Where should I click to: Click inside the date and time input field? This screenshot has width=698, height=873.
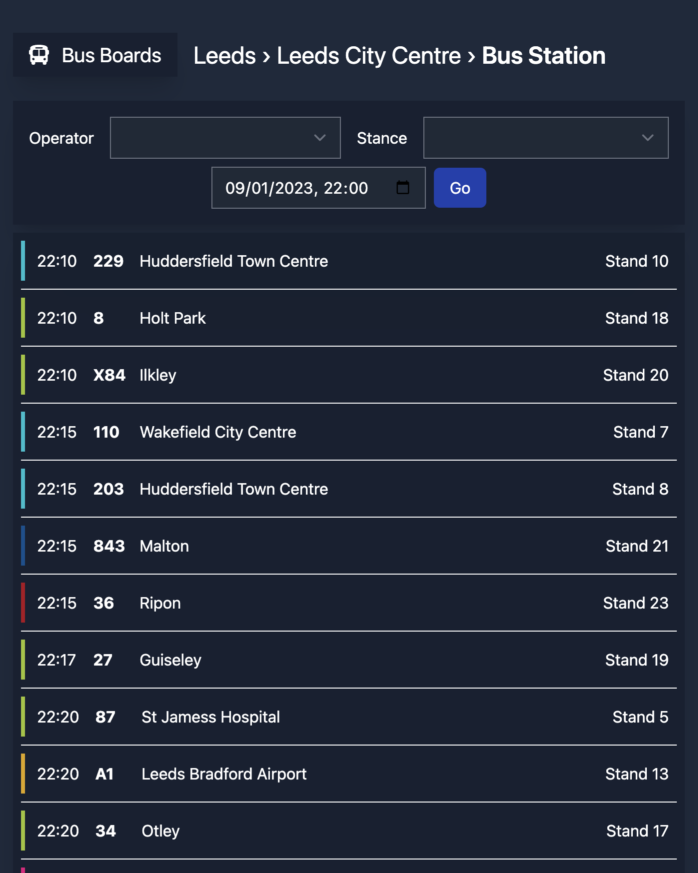coord(300,187)
